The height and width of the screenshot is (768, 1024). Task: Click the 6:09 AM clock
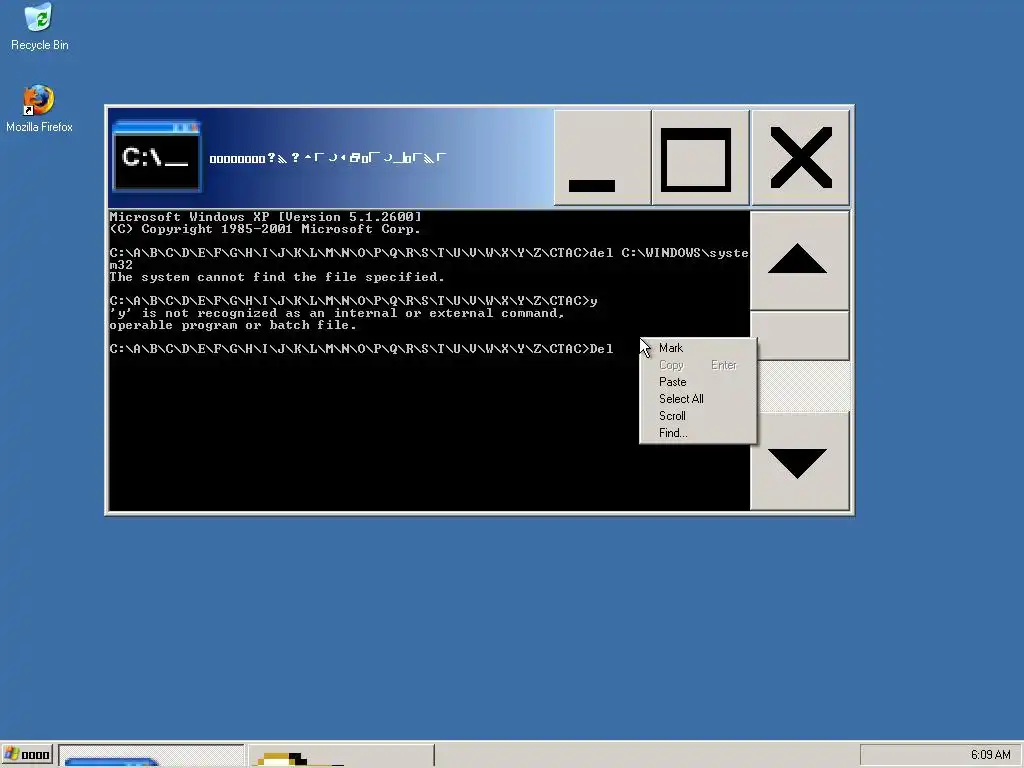coord(990,755)
